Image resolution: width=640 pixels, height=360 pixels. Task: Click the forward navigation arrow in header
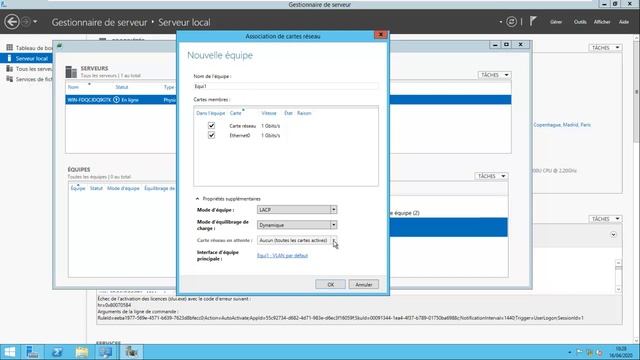pyautogui.click(x=26, y=21)
